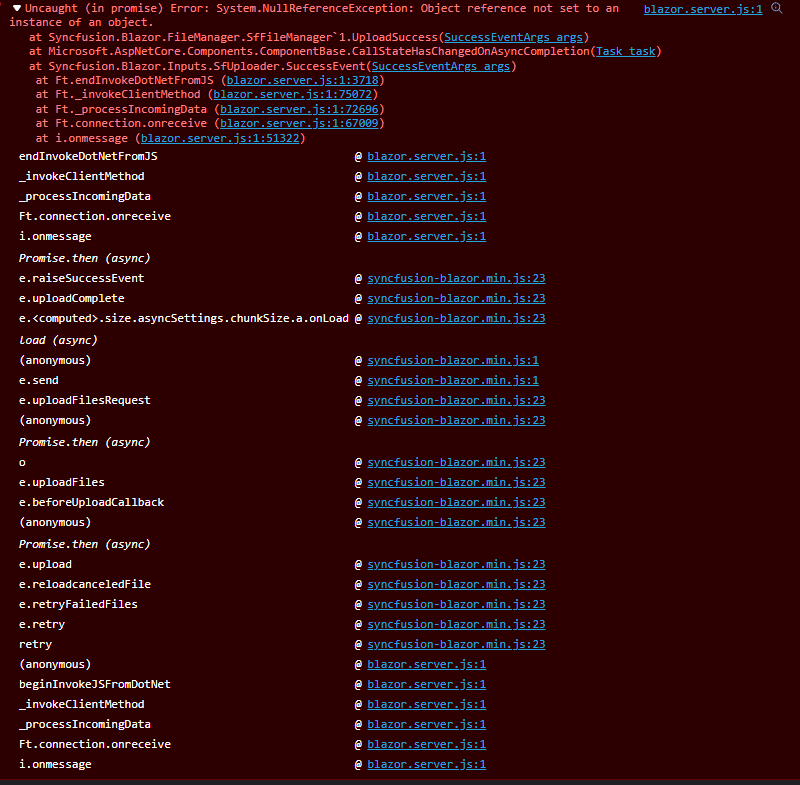This screenshot has height=785, width=800.
Task: Click the Task task parameter link
Action: (627, 51)
